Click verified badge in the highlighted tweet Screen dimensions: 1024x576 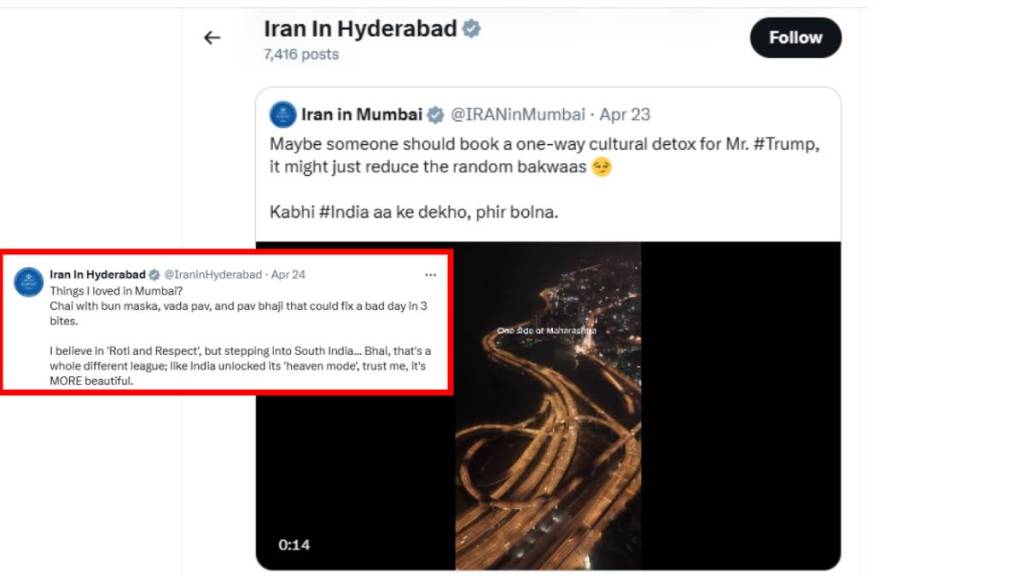(x=154, y=275)
